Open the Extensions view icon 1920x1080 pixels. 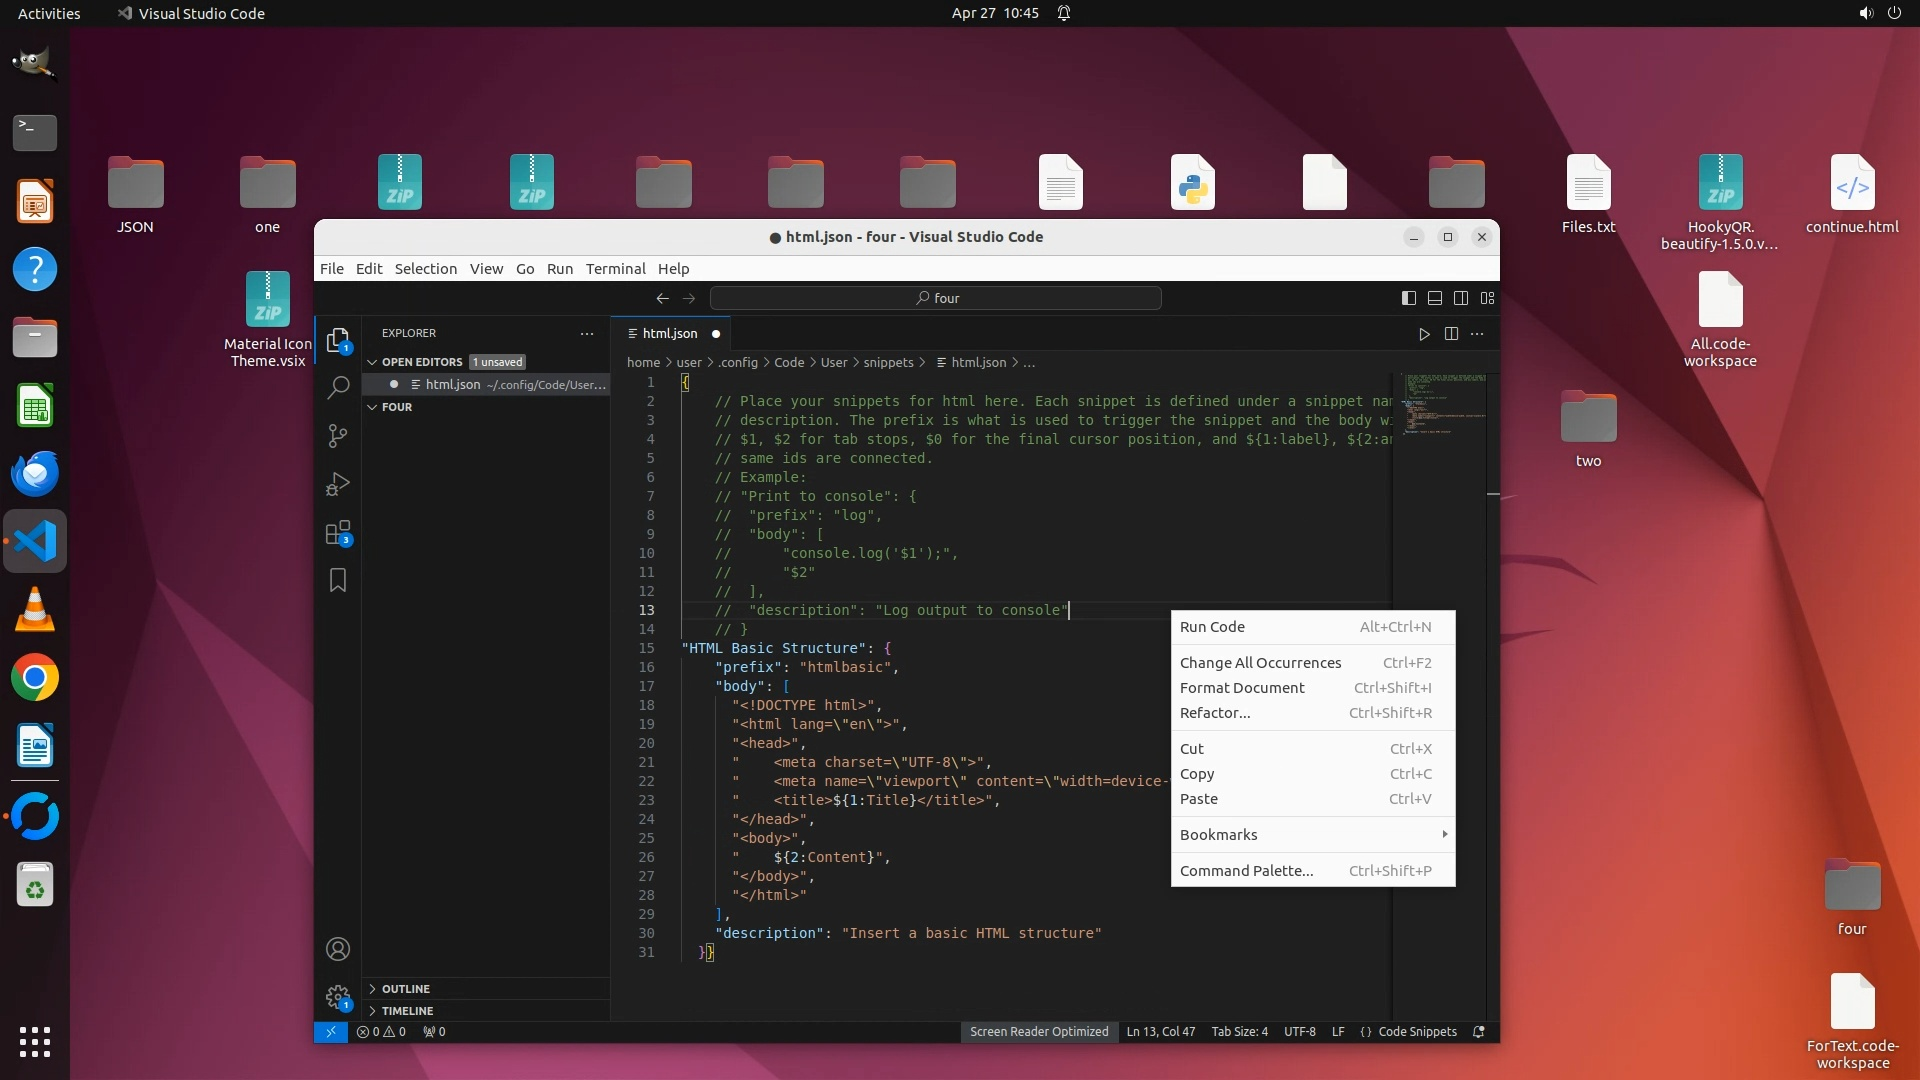[x=338, y=533]
